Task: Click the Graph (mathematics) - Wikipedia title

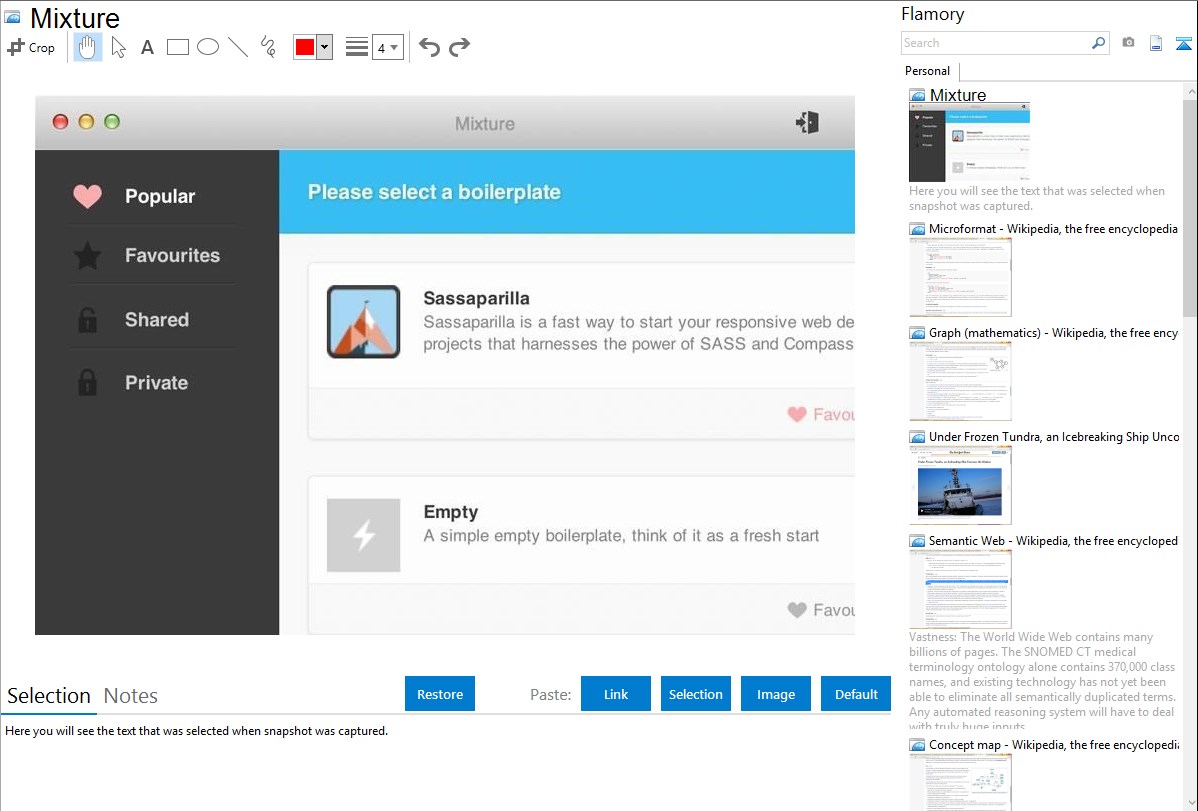Action: pyautogui.click(x=1053, y=333)
